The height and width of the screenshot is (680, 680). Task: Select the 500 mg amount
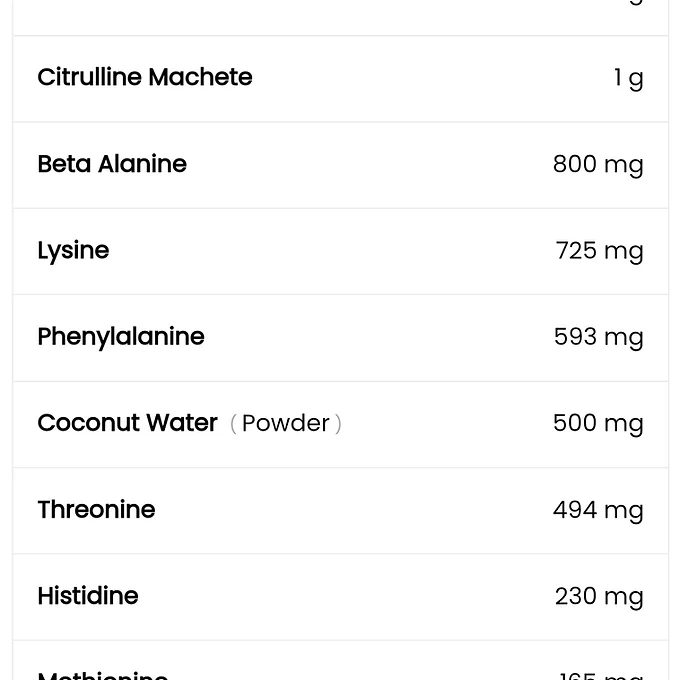[597, 423]
